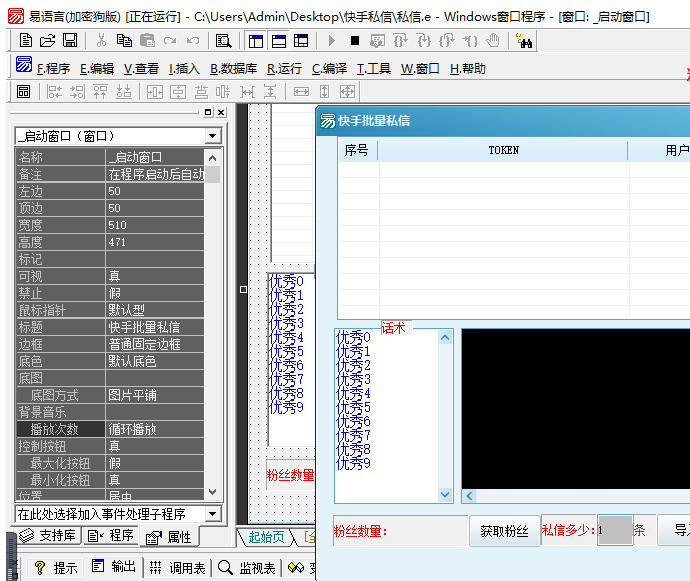Click the property panel float restore button
The width and height of the screenshot is (690, 581).
coord(208,113)
